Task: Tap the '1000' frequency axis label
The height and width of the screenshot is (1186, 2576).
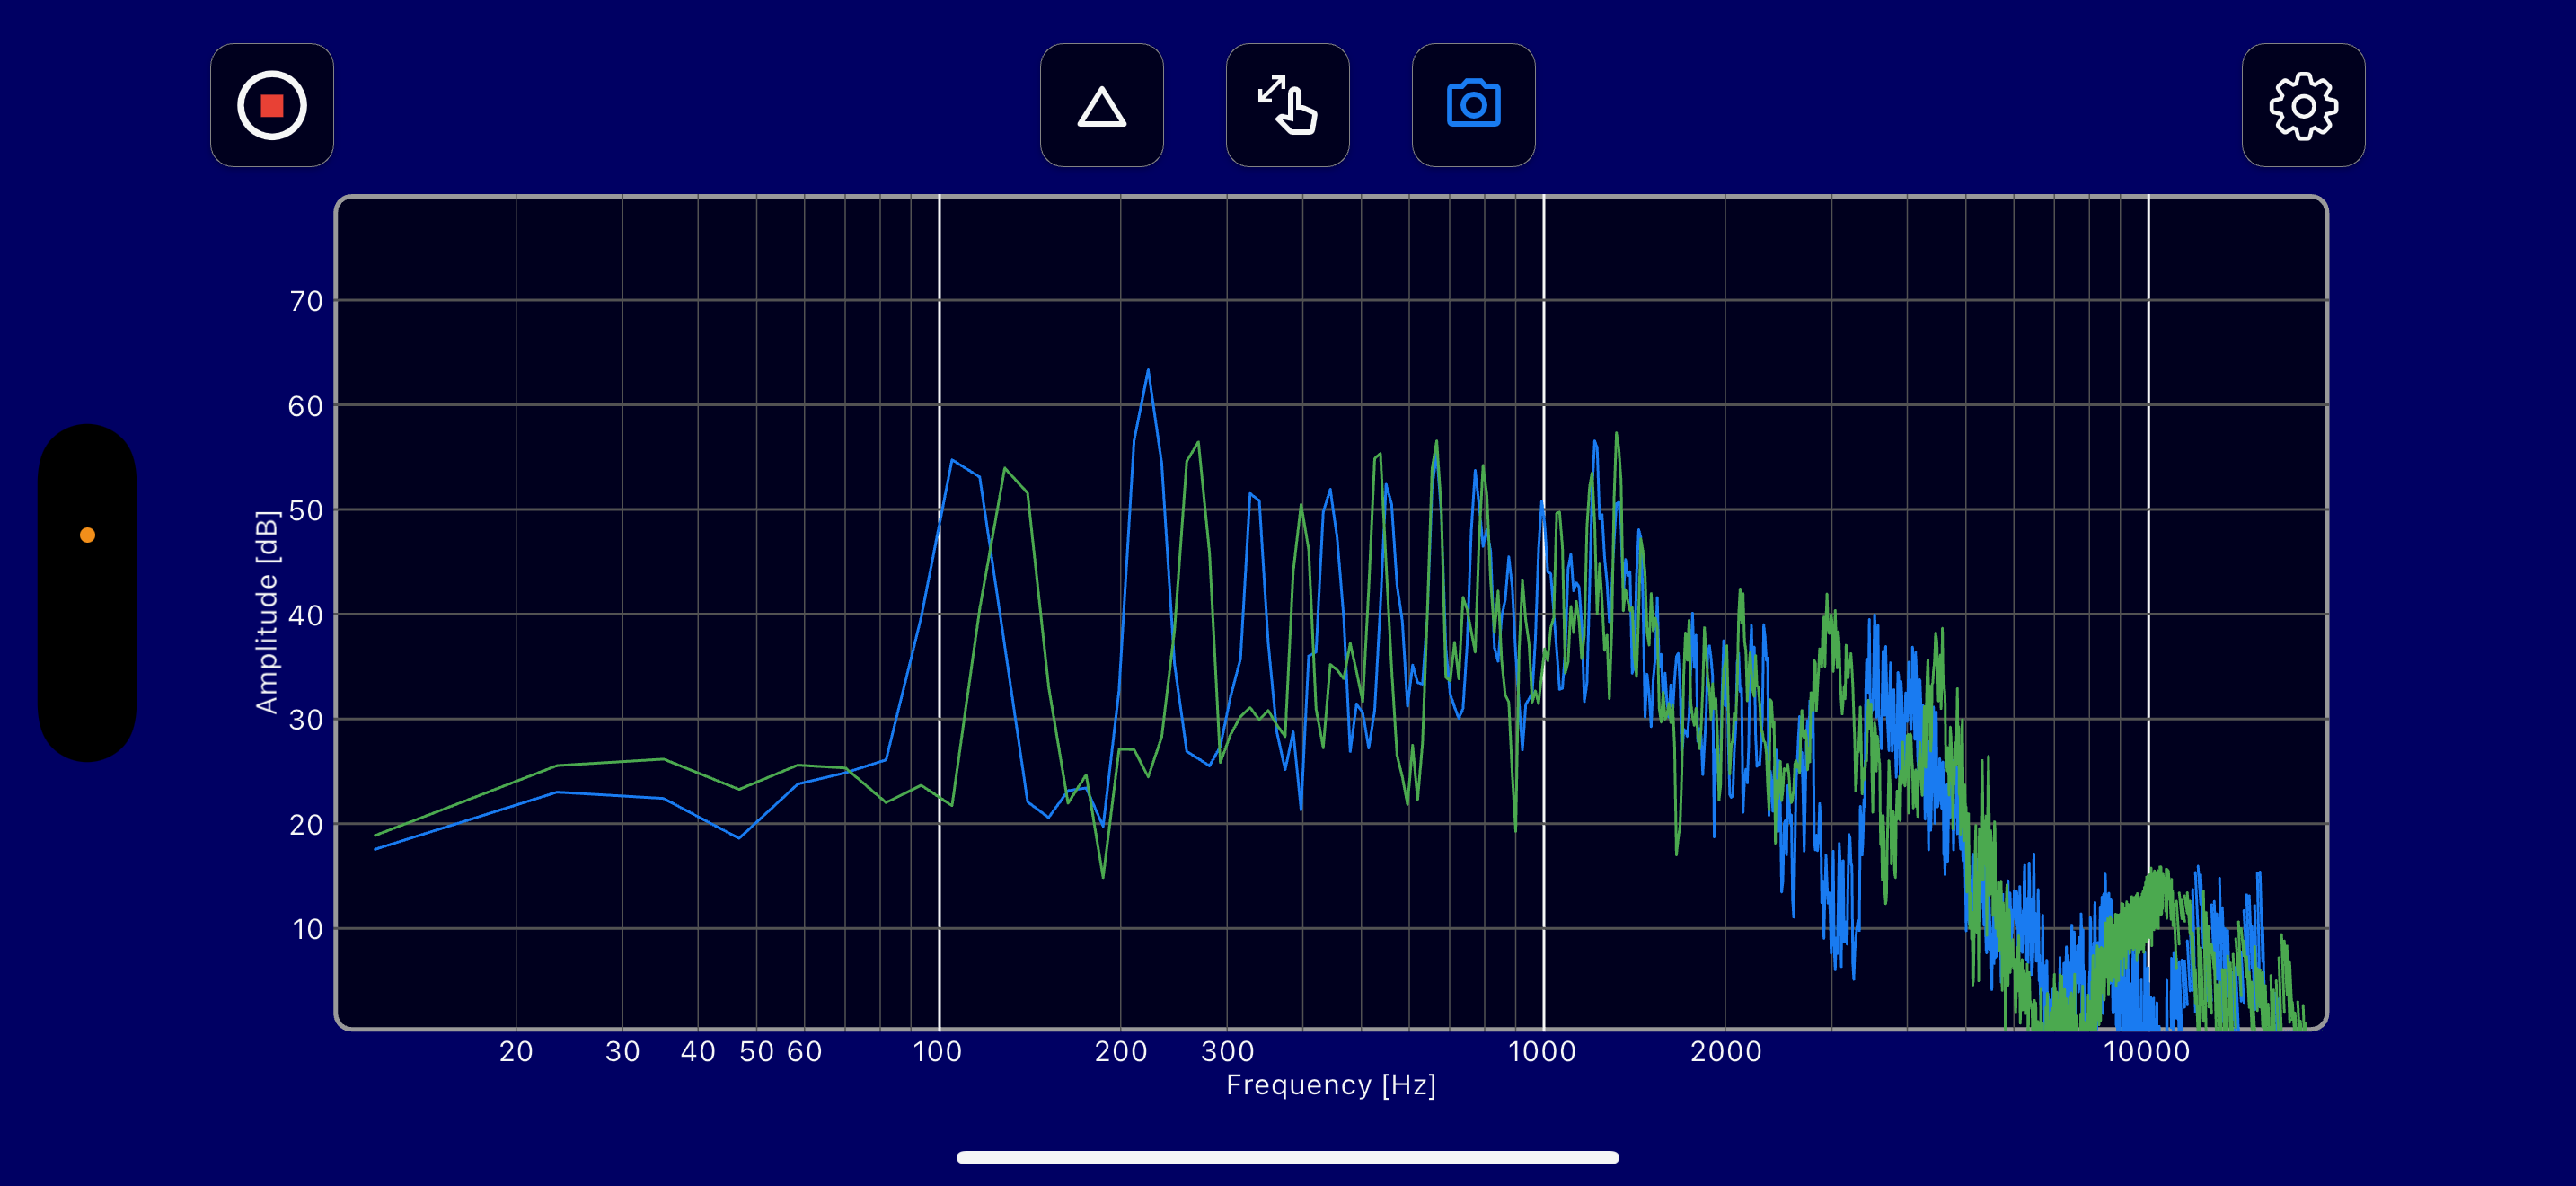Action: point(1542,1051)
